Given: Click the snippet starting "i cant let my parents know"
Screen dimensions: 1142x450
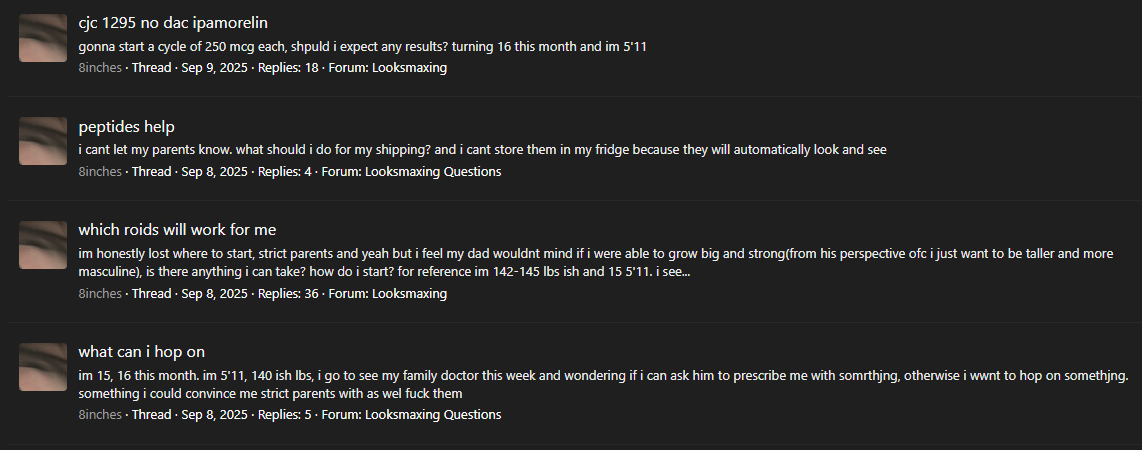Looking at the screenshot, I should (x=482, y=150).
